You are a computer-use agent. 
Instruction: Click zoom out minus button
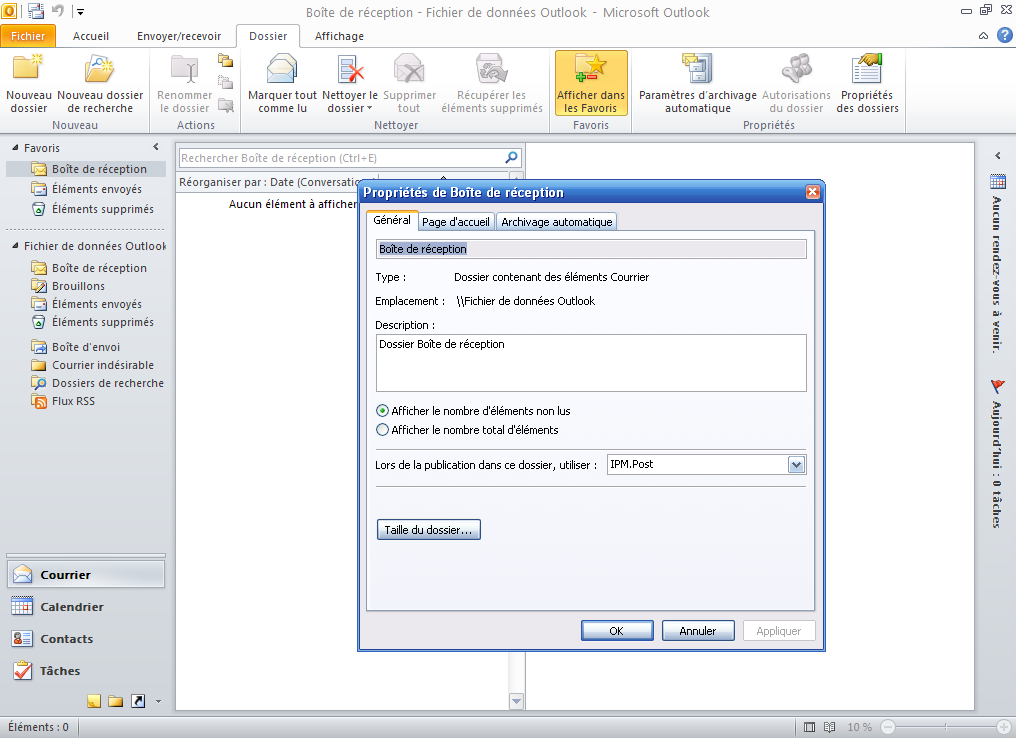pos(888,727)
